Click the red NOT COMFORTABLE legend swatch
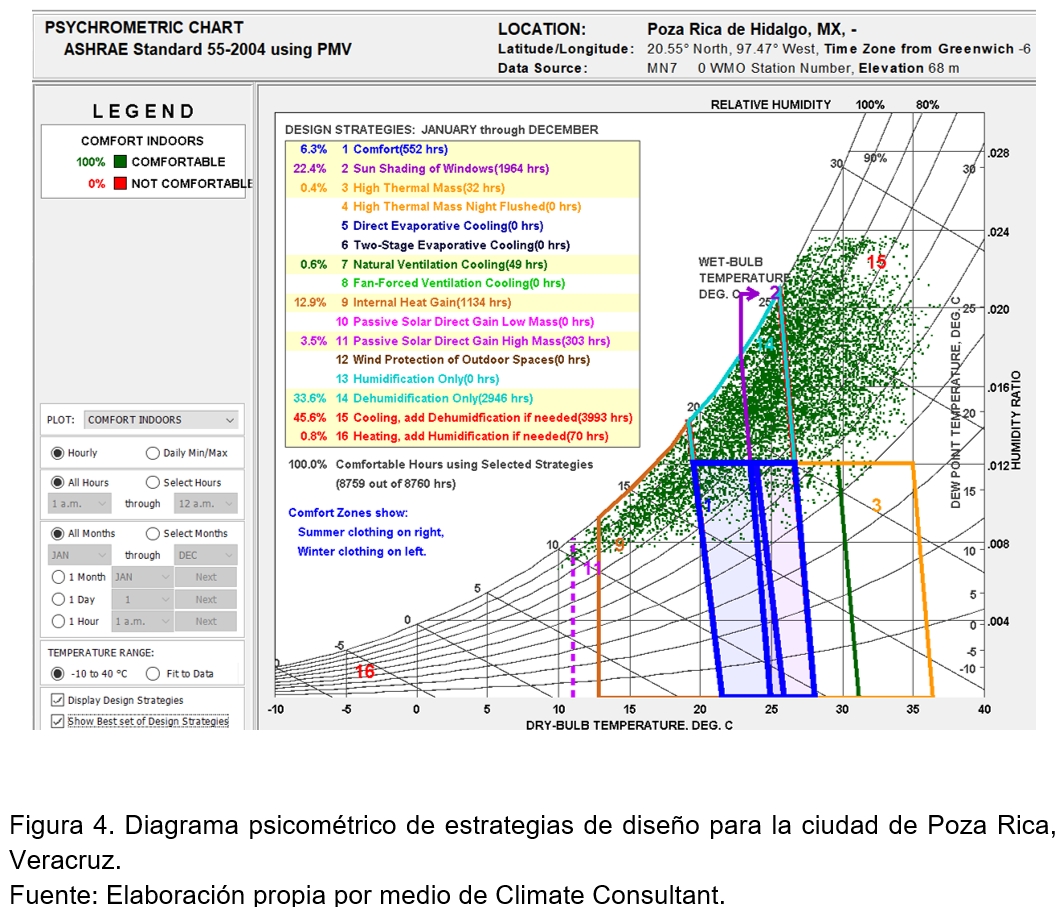The height and width of the screenshot is (907, 1060). point(119,184)
